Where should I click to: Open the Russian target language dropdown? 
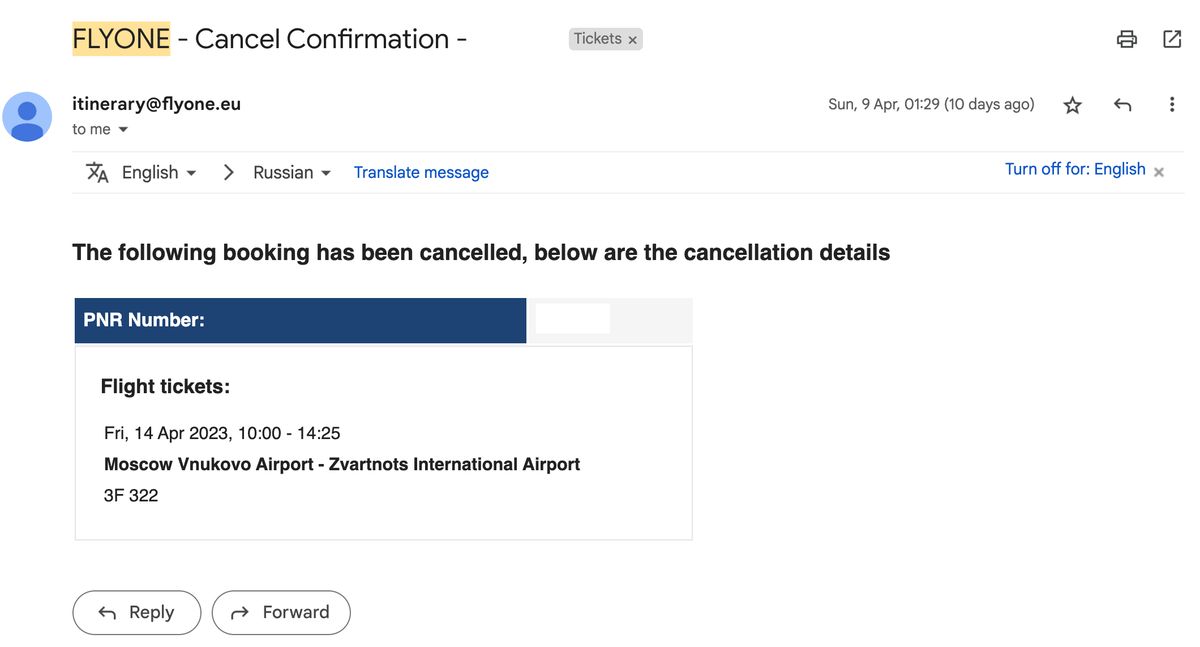coord(292,172)
